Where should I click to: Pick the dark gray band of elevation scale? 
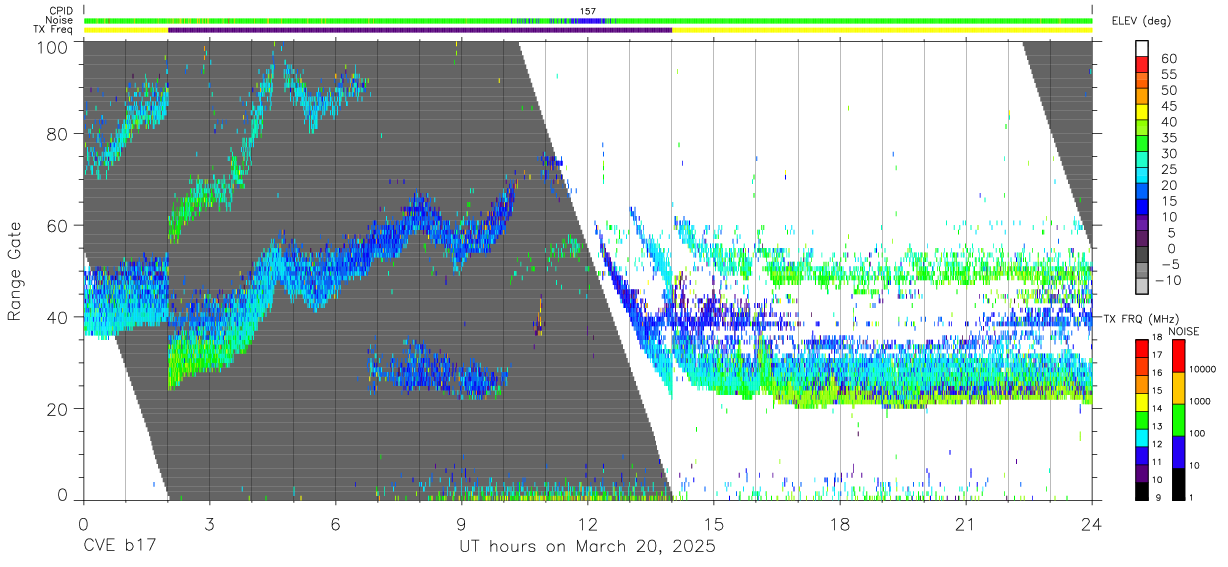(1142, 254)
